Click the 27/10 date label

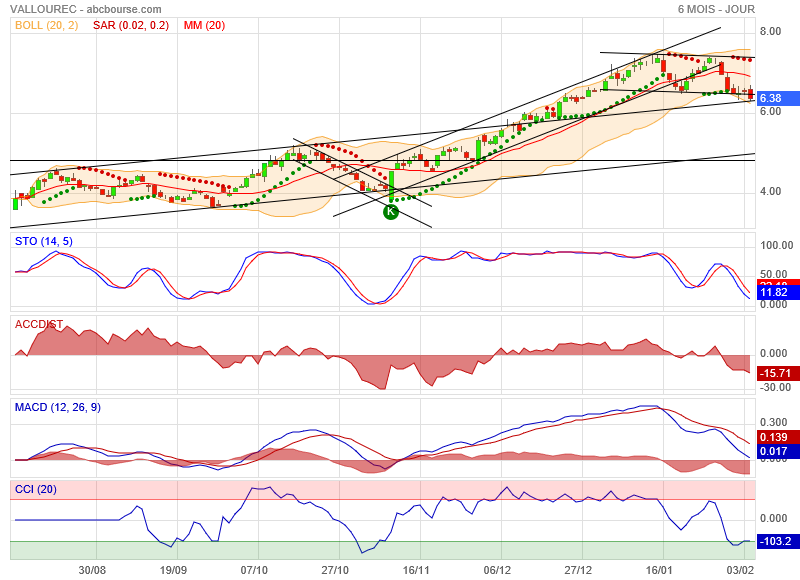335,570
